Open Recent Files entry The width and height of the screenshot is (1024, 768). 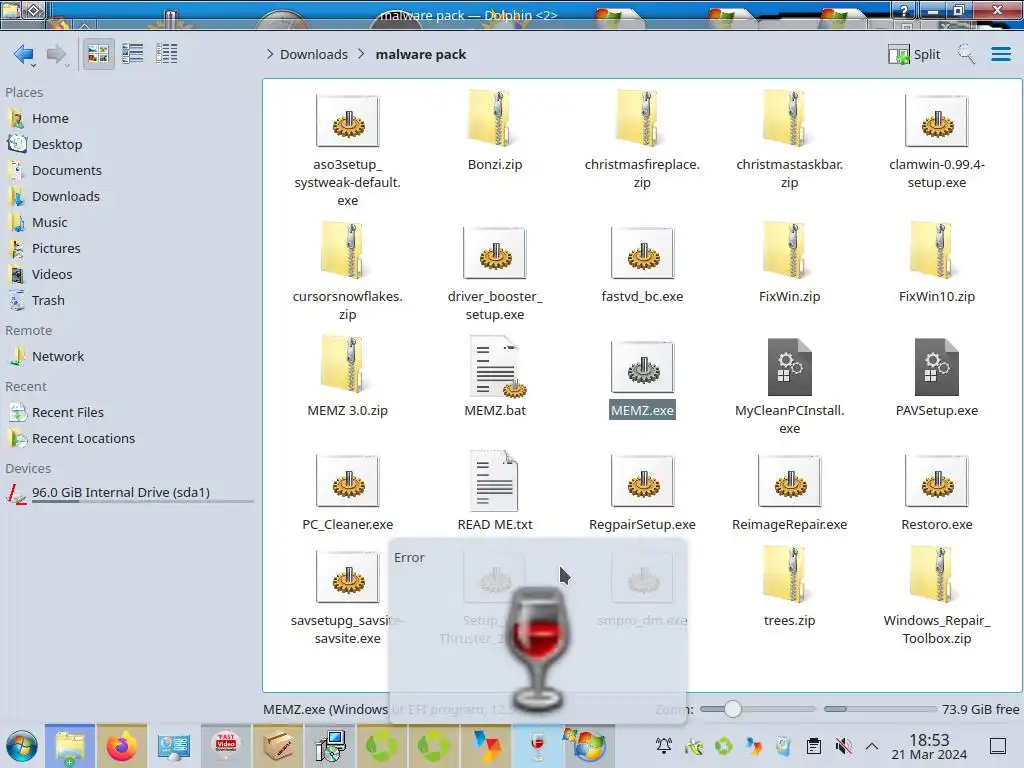click(x=67, y=413)
